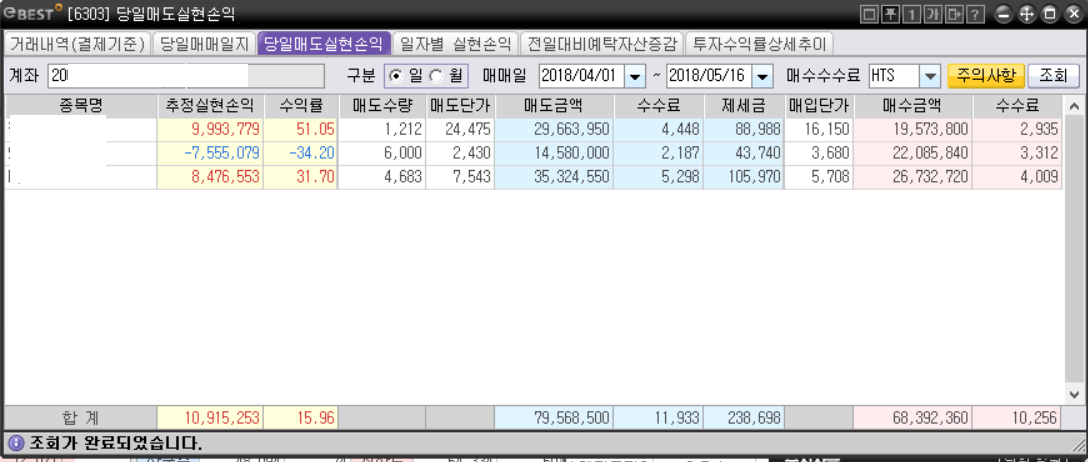Click the 매입단가 column header
1088x462 pixels.
pyautogui.click(x=819, y=107)
